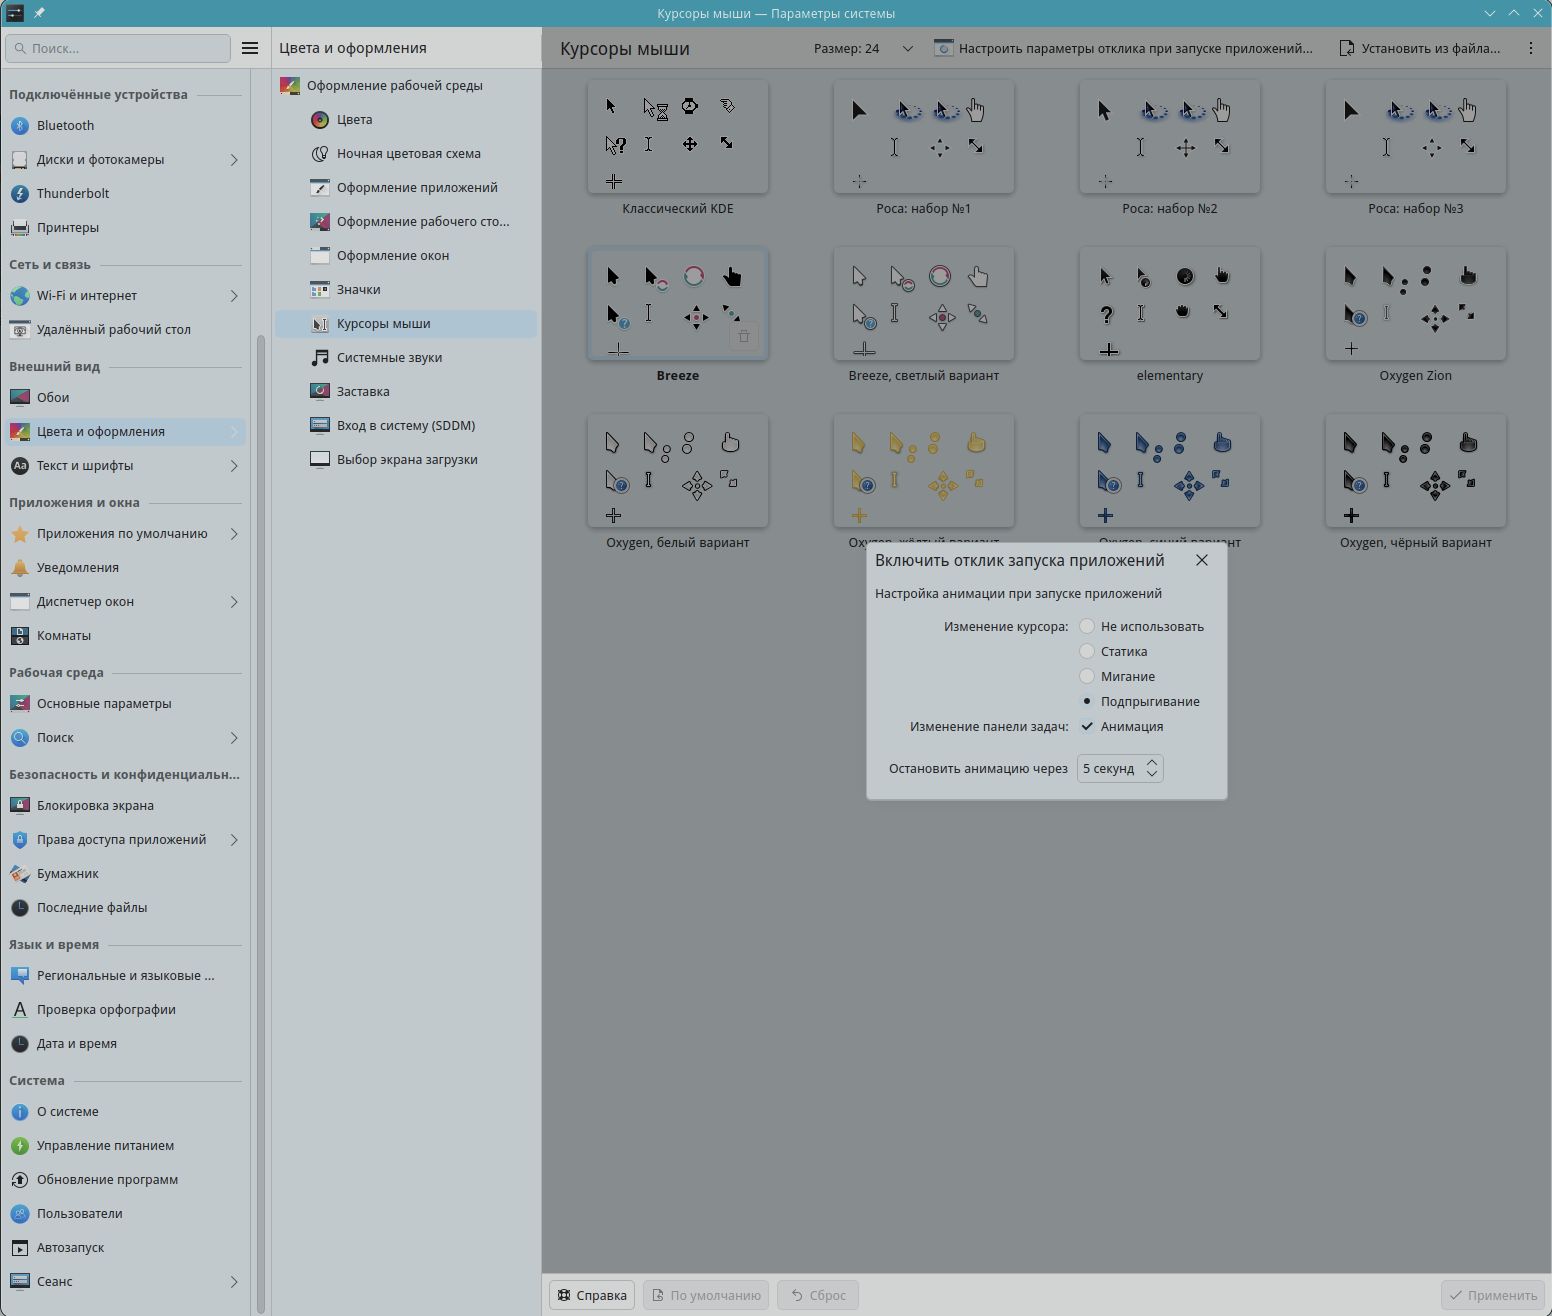The height and width of the screenshot is (1316, 1552).
Task: Select the 'Не использовать' radio option
Action: tap(1087, 626)
